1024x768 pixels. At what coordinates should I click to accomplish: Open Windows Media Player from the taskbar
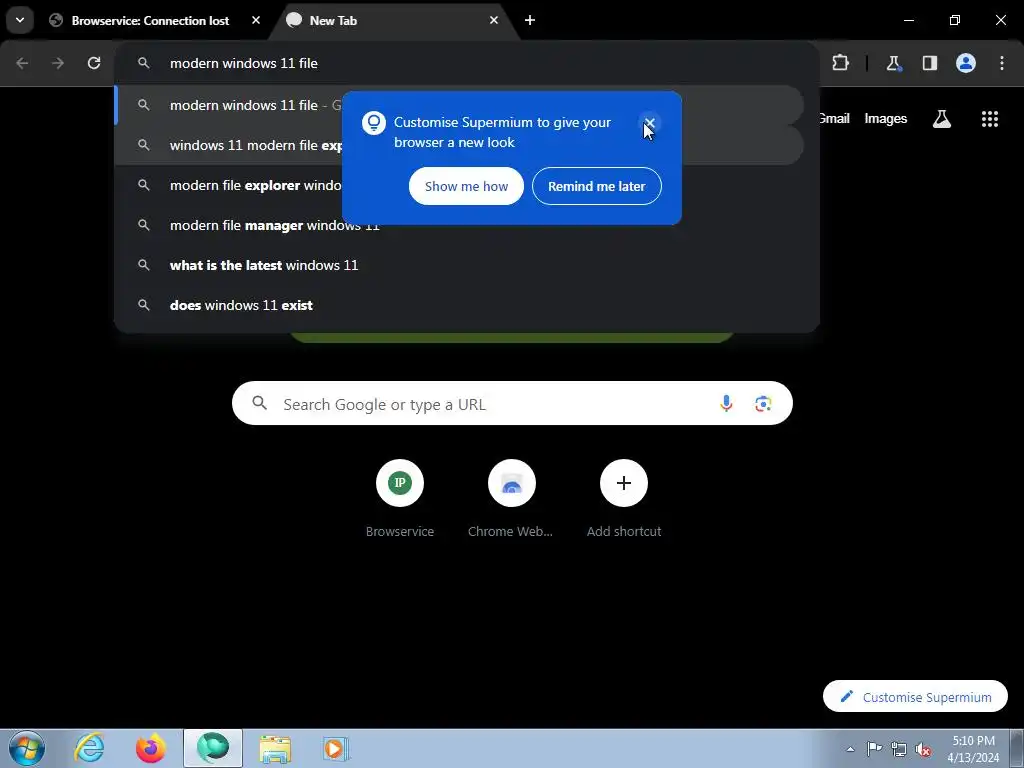(336, 748)
